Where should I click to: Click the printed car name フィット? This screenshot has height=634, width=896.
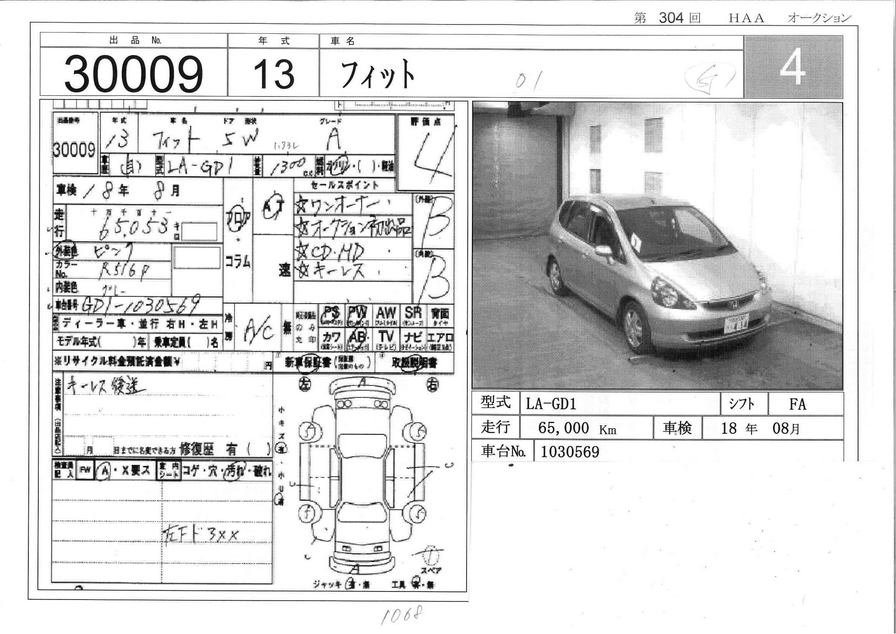coord(377,74)
